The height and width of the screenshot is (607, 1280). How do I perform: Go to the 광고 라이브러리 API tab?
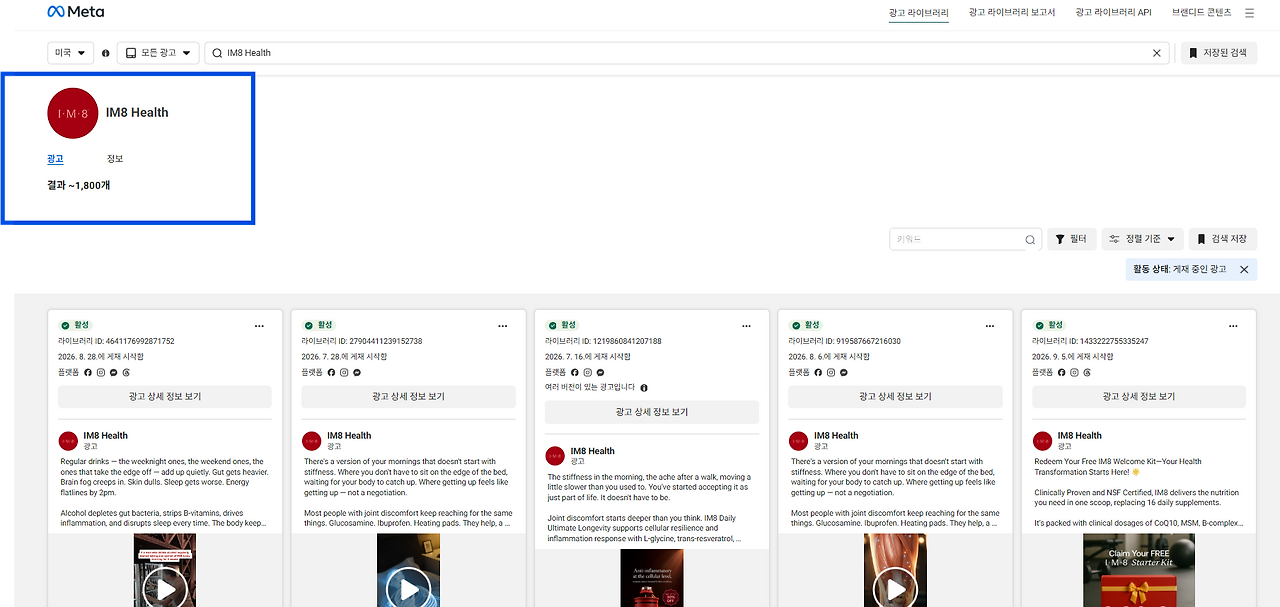click(1113, 13)
